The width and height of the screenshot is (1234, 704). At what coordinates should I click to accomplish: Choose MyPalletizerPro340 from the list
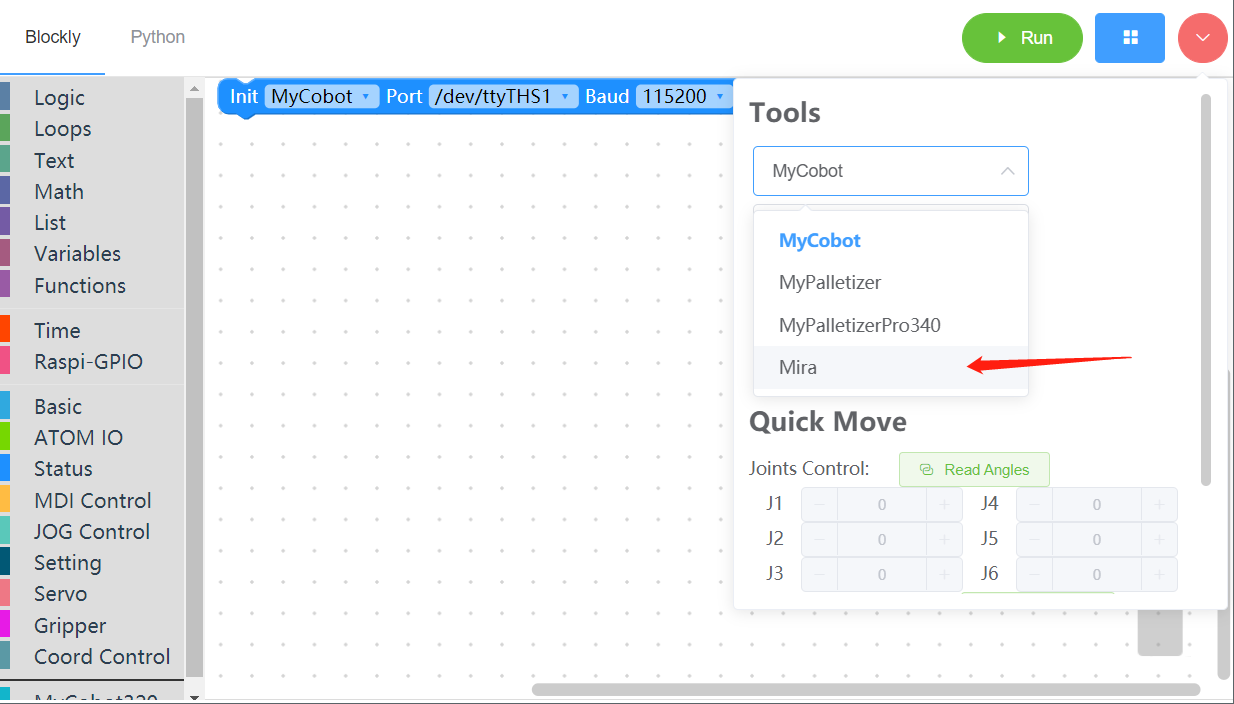891,325
